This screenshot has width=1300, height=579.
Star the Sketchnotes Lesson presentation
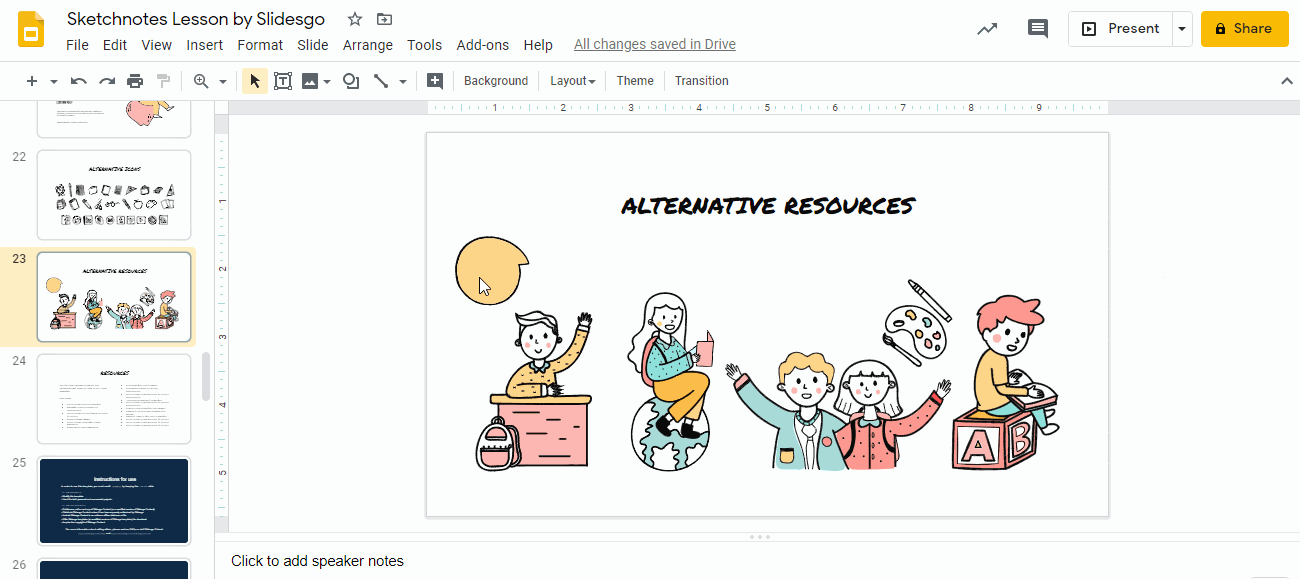pos(355,19)
